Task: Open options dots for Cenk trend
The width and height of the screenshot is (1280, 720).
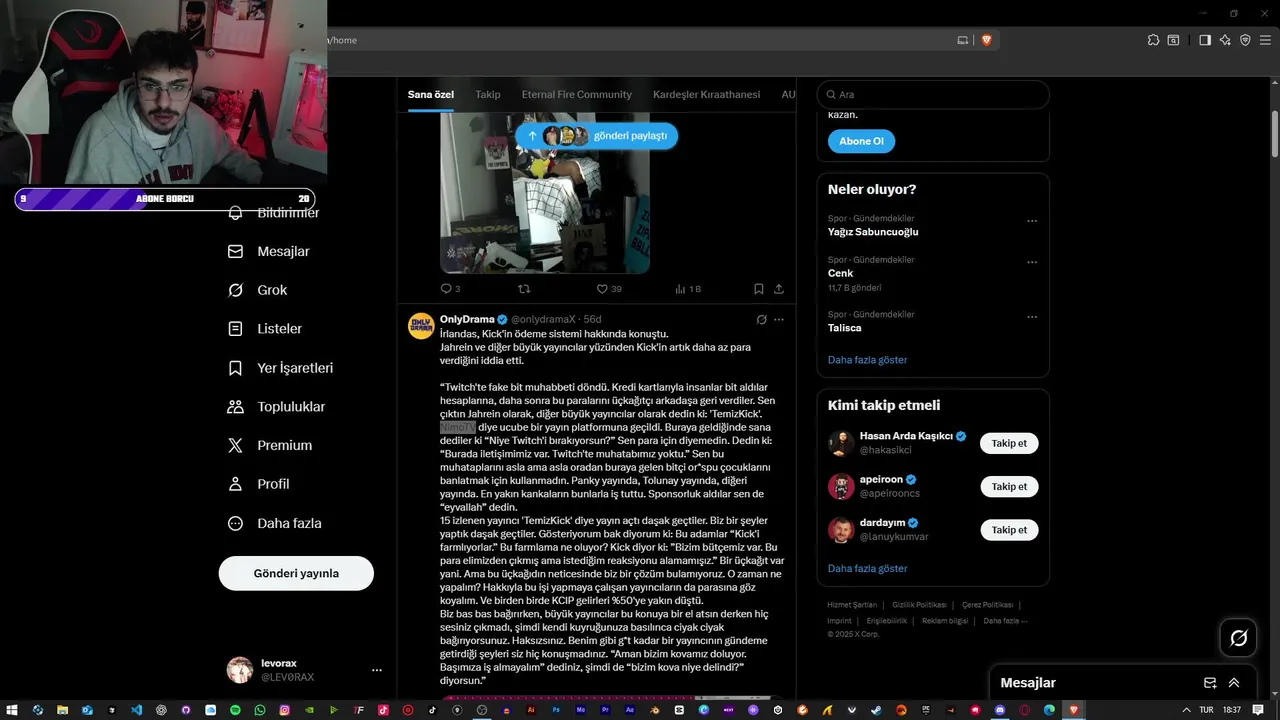Action: pyautogui.click(x=1032, y=262)
